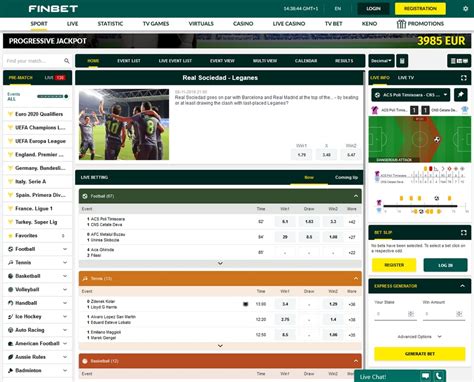
Task: Click the Aussie Rules ball icon
Action: [x=10, y=357]
